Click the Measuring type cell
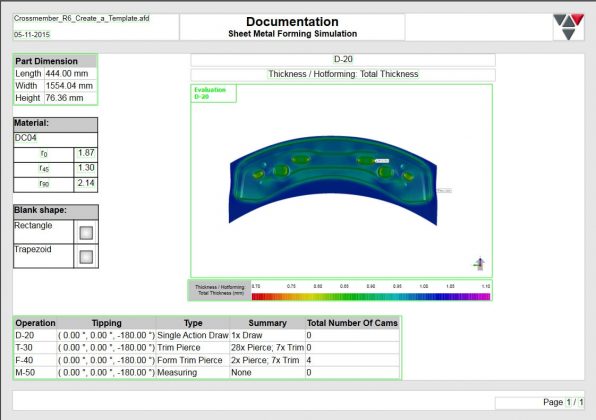 tap(193, 372)
